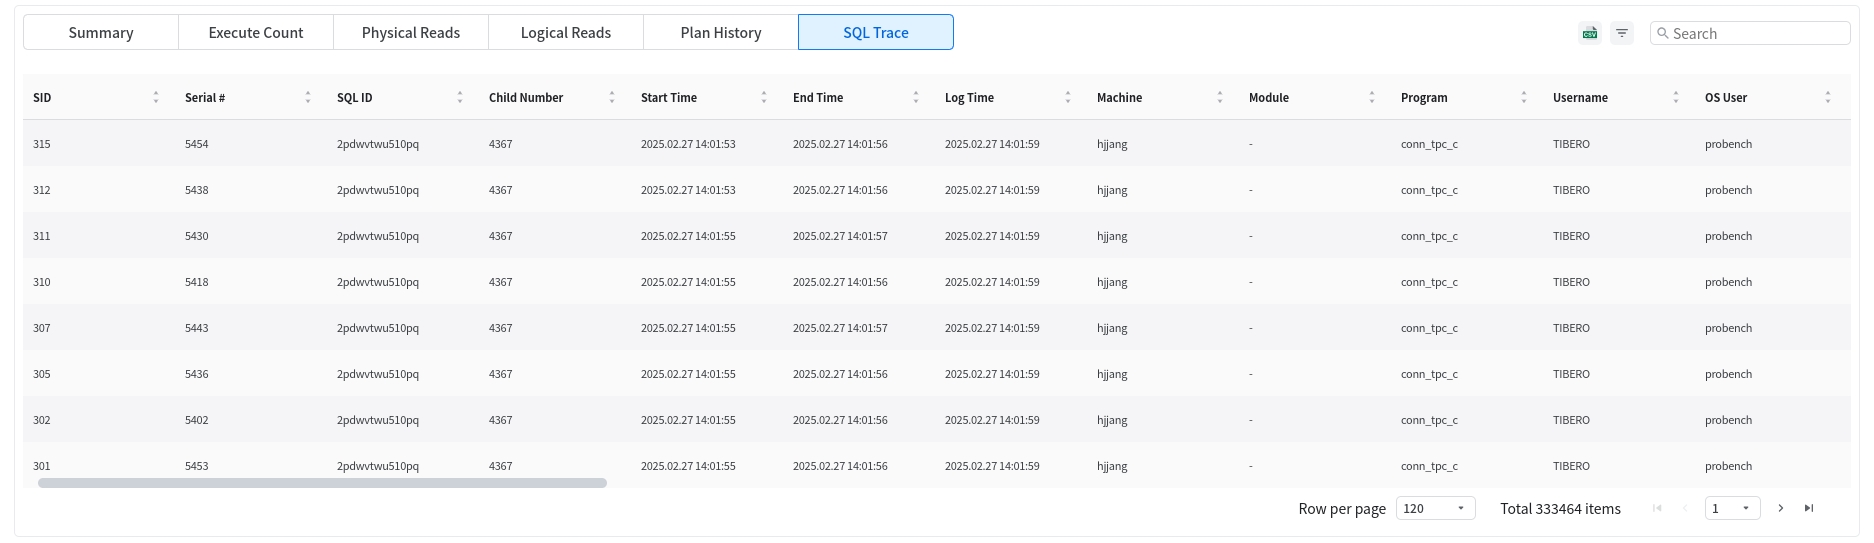
Task: Export table to CSV file icon
Action: tap(1589, 33)
